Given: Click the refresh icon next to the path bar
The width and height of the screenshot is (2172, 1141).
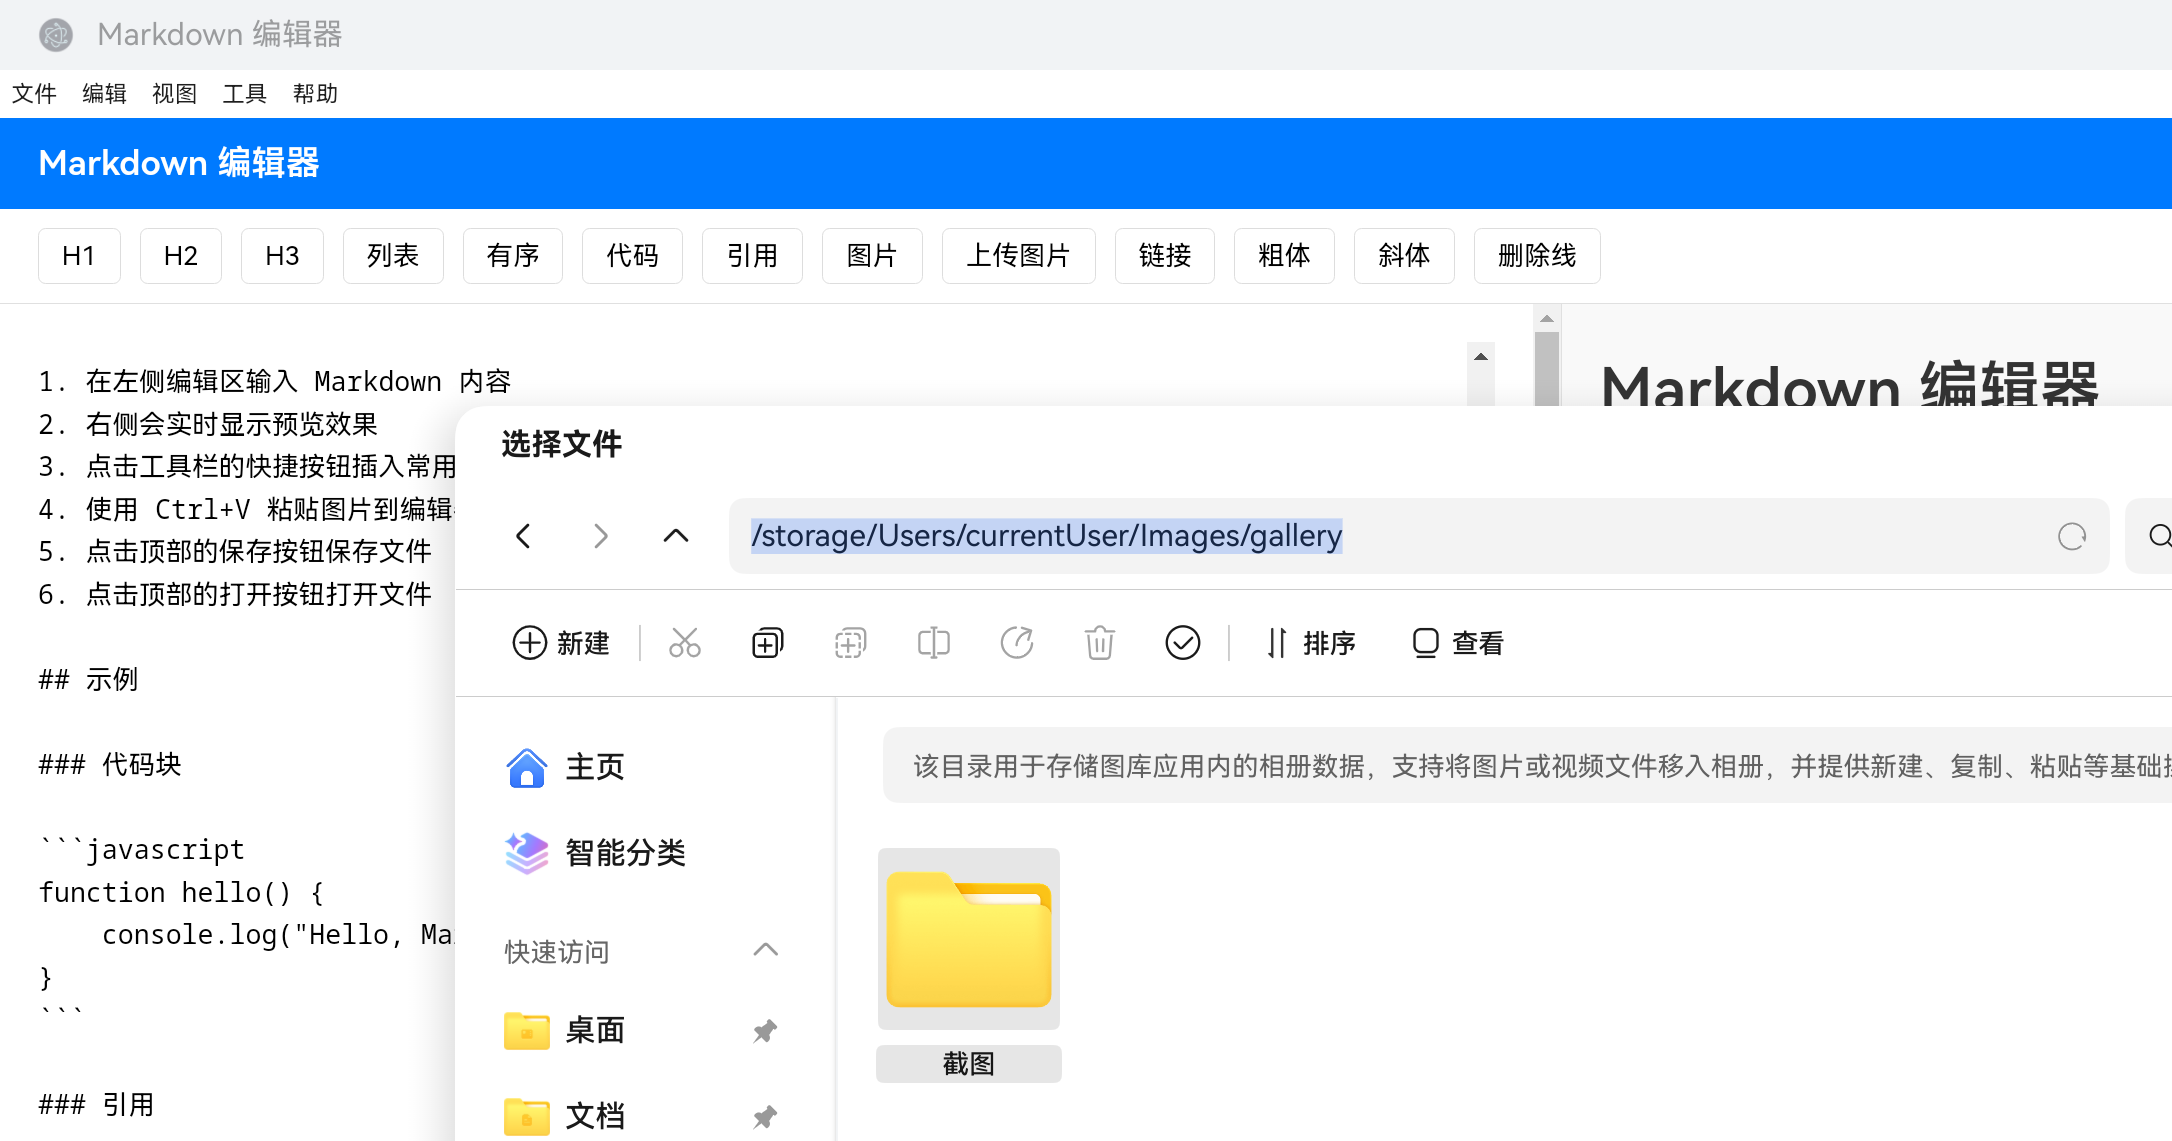Looking at the screenshot, I should (2071, 536).
